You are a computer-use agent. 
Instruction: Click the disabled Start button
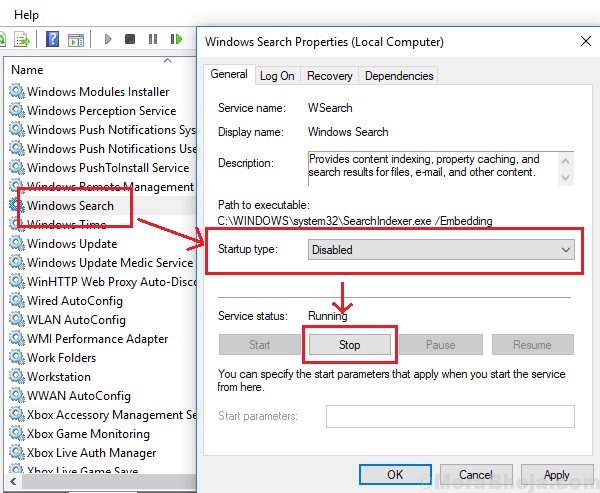[x=259, y=344]
